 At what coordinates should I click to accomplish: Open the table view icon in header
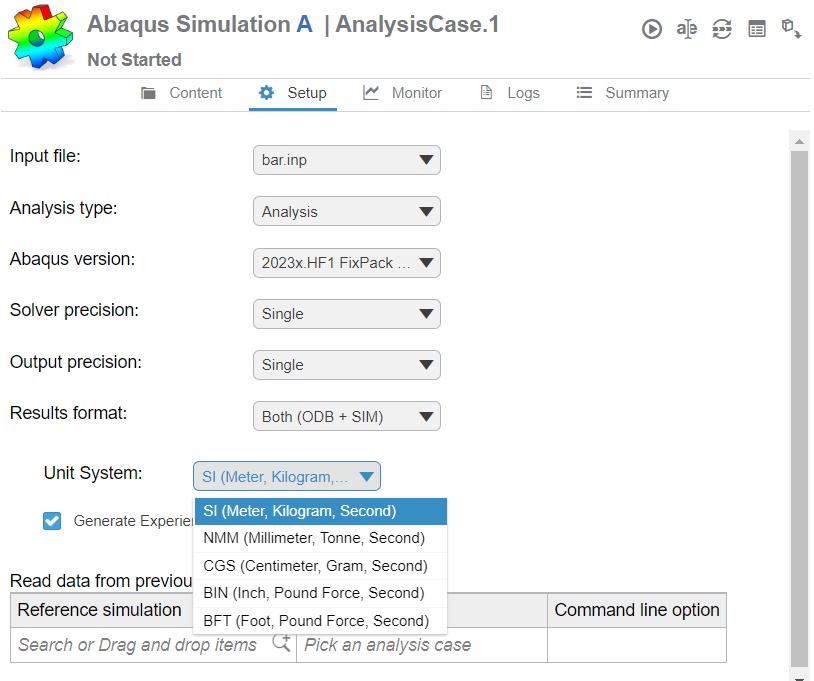click(757, 29)
